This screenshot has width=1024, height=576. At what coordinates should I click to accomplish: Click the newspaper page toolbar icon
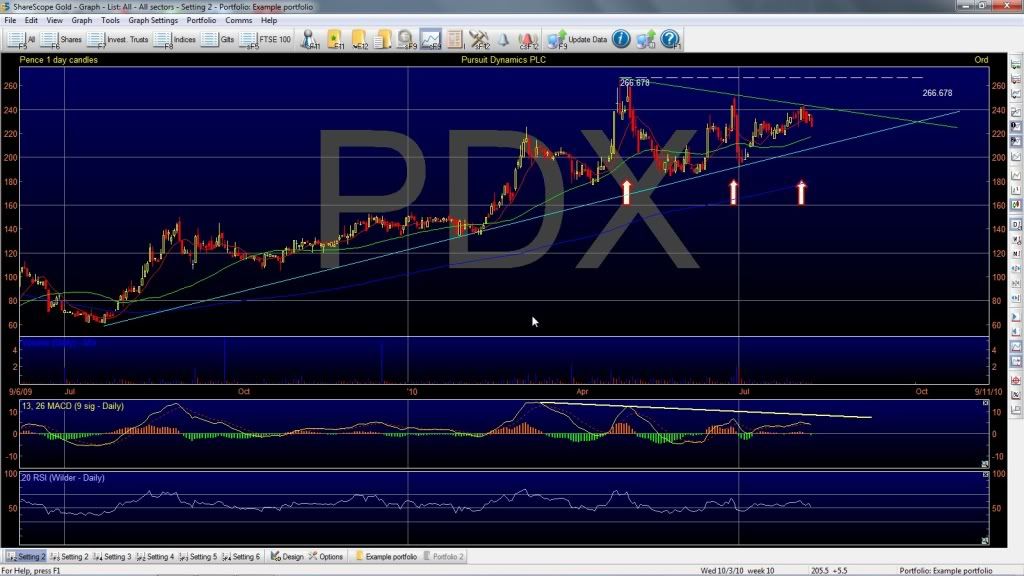pyautogui.click(x=455, y=40)
